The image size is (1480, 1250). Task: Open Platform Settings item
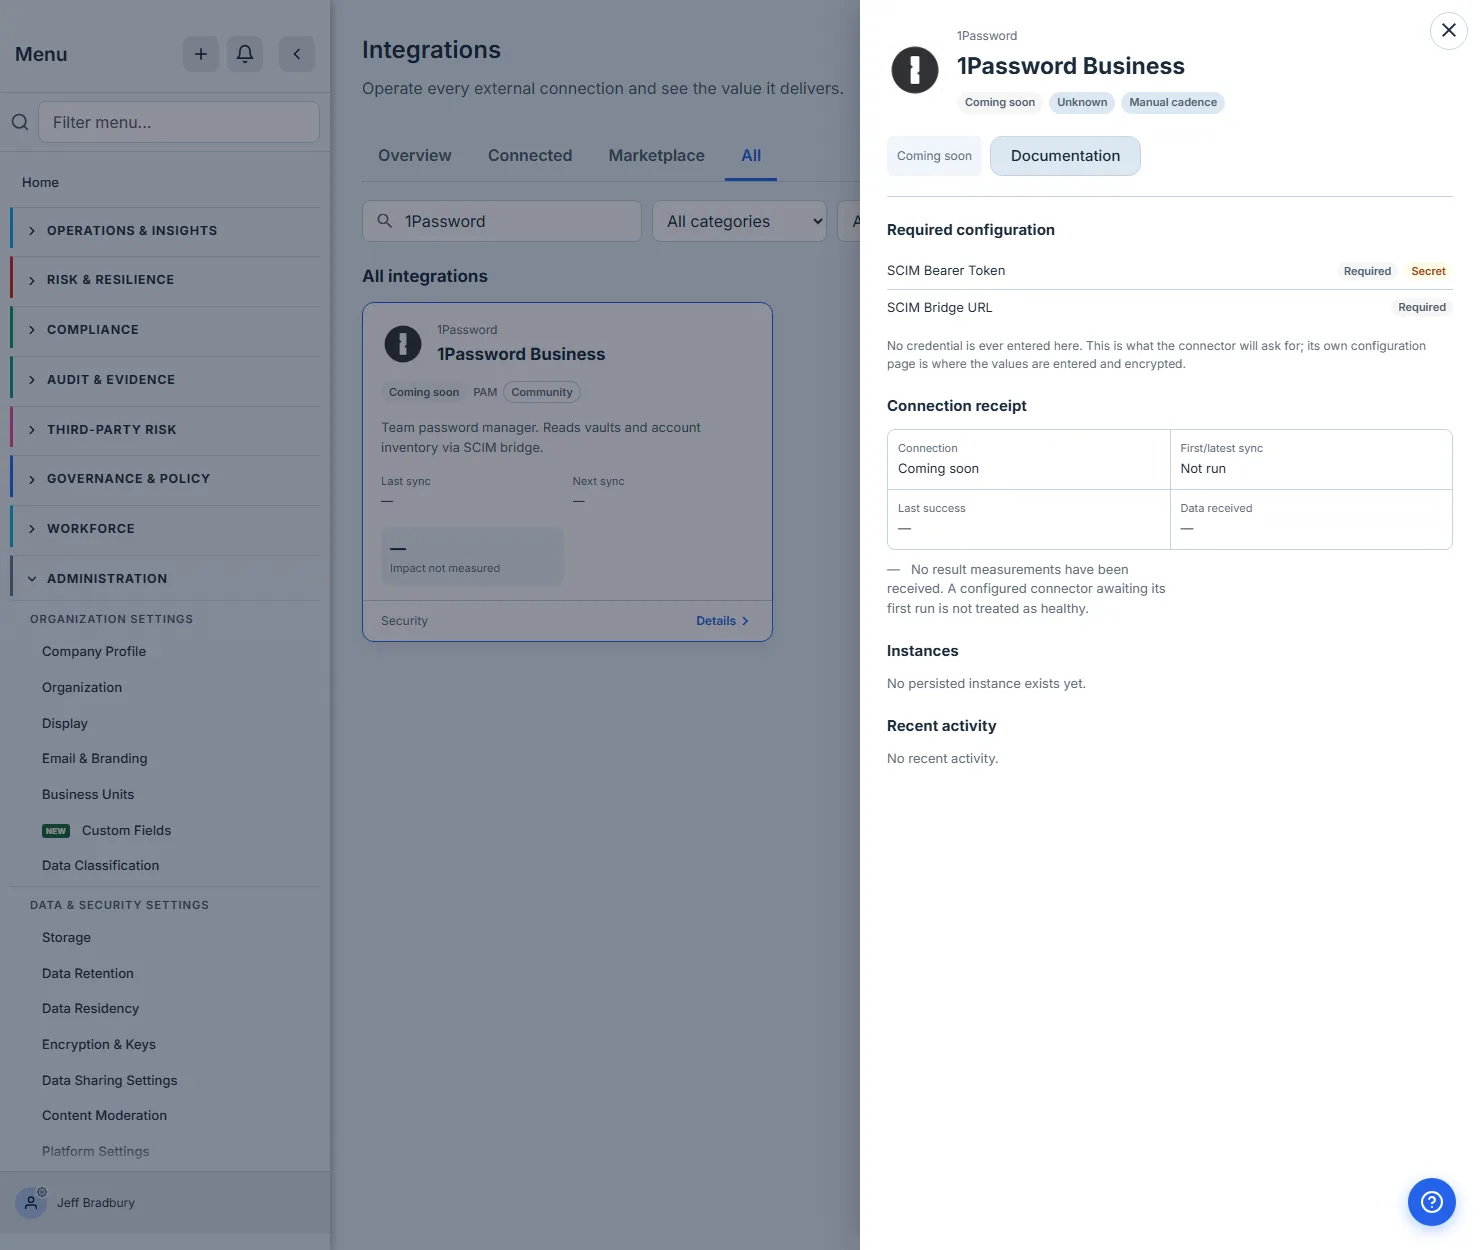pos(96,1152)
